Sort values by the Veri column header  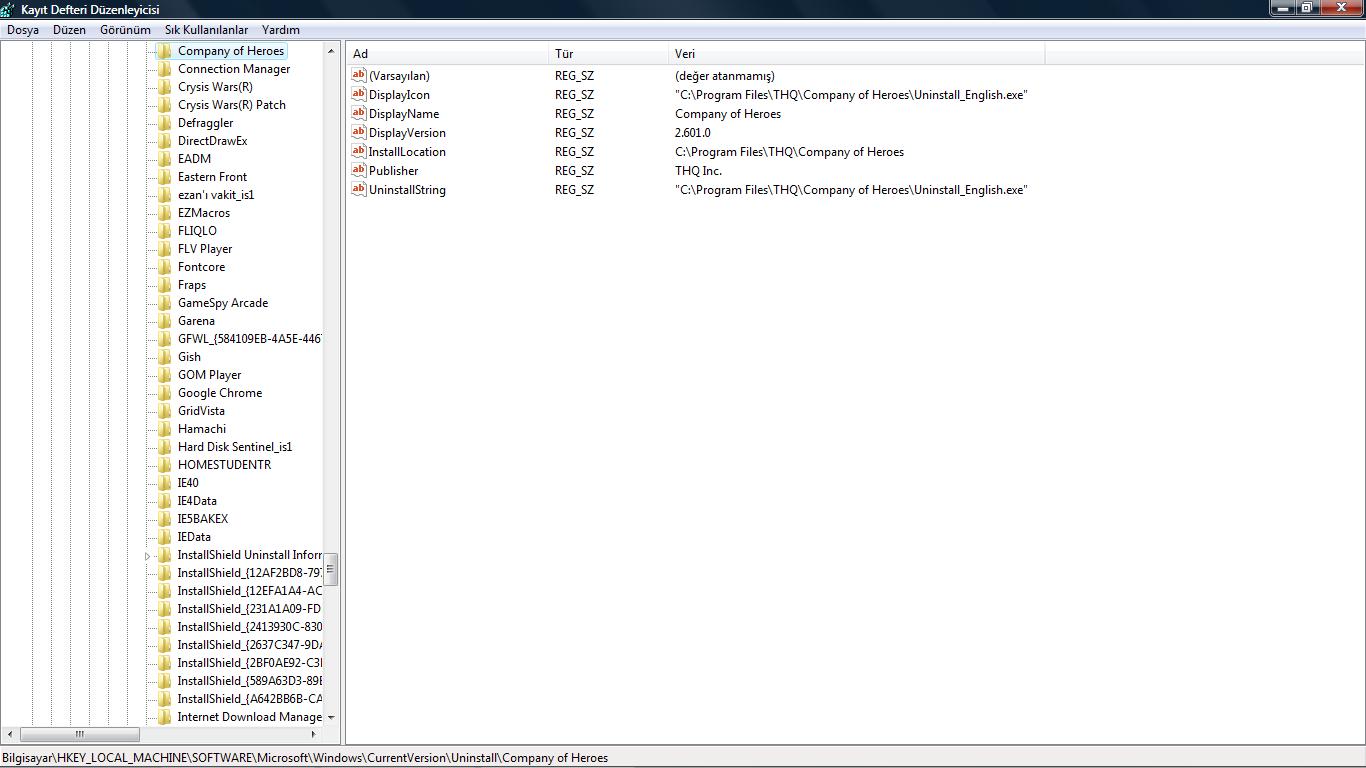pyautogui.click(x=857, y=54)
